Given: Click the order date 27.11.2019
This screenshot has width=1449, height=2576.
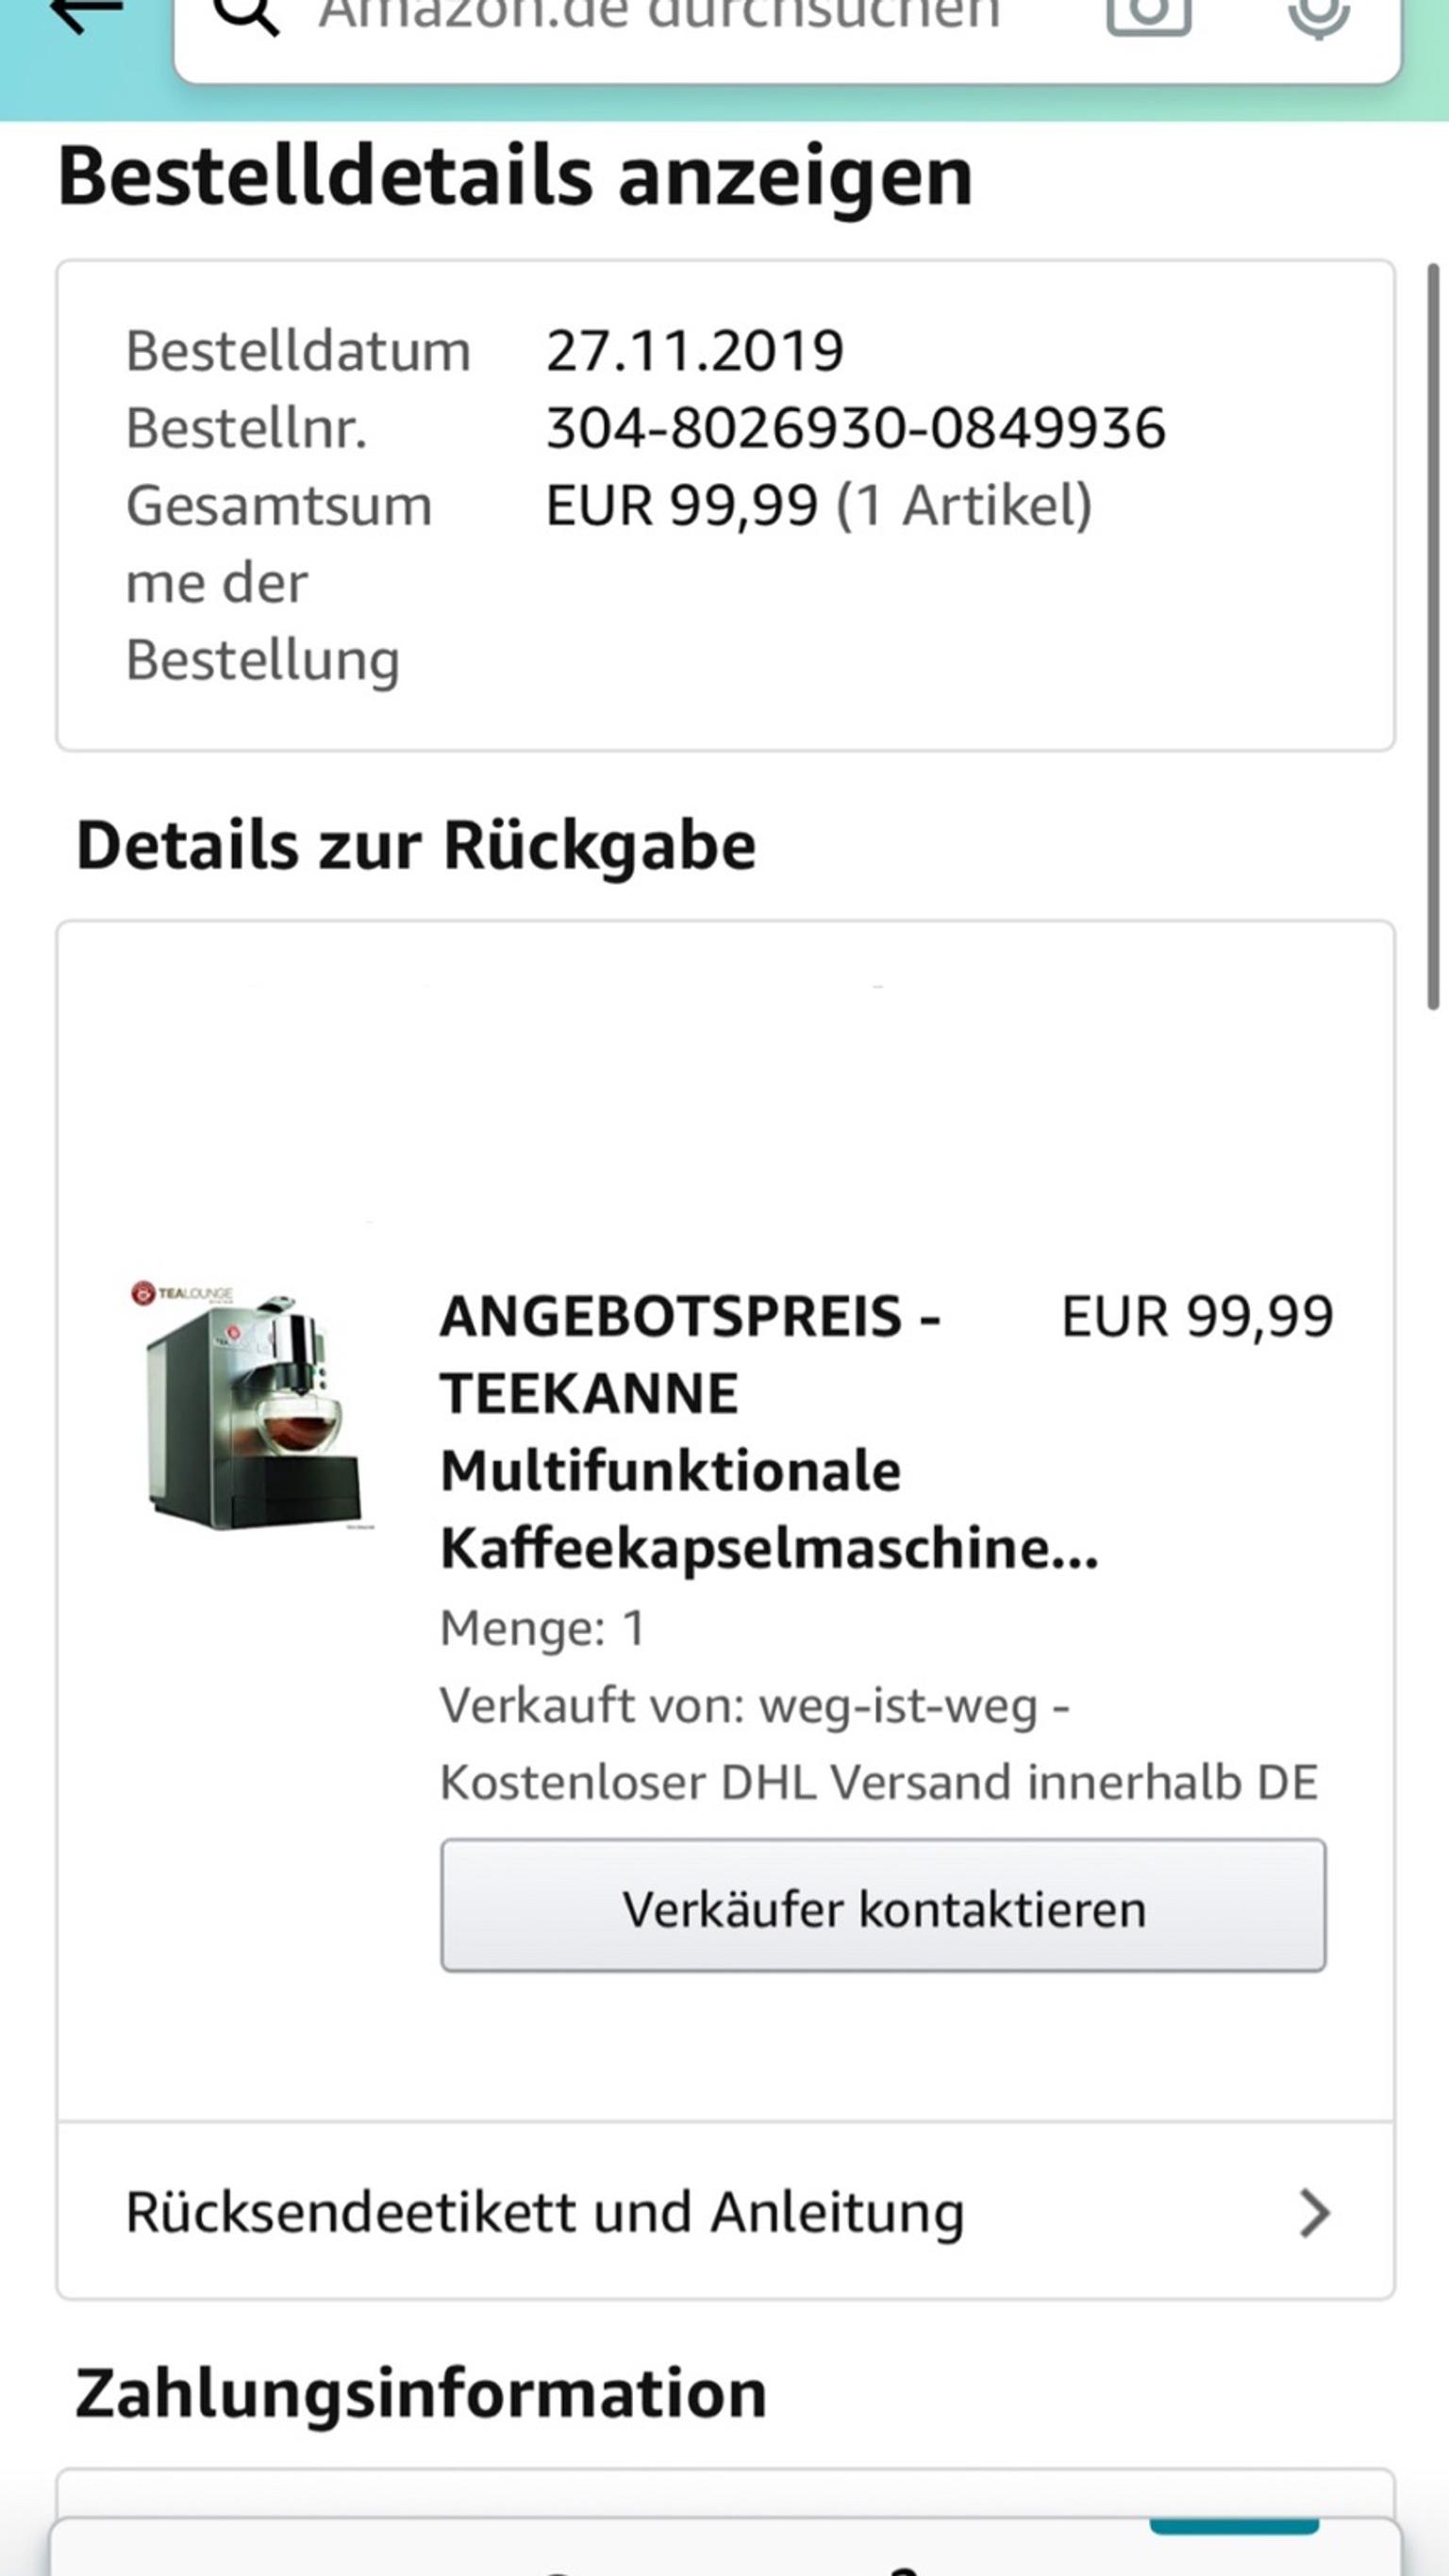Looking at the screenshot, I should click(695, 351).
